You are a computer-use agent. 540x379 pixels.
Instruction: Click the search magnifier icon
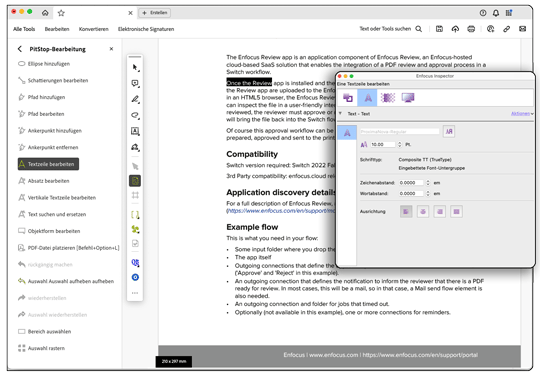click(x=418, y=29)
